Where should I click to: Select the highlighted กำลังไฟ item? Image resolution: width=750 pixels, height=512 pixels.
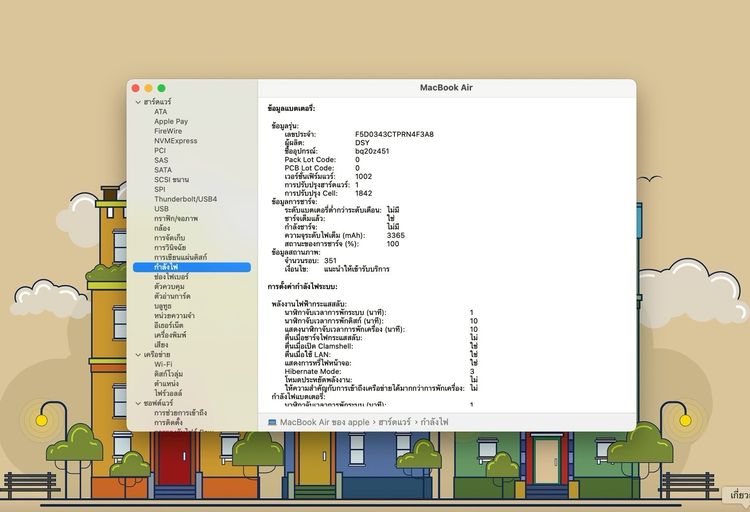tap(167, 267)
